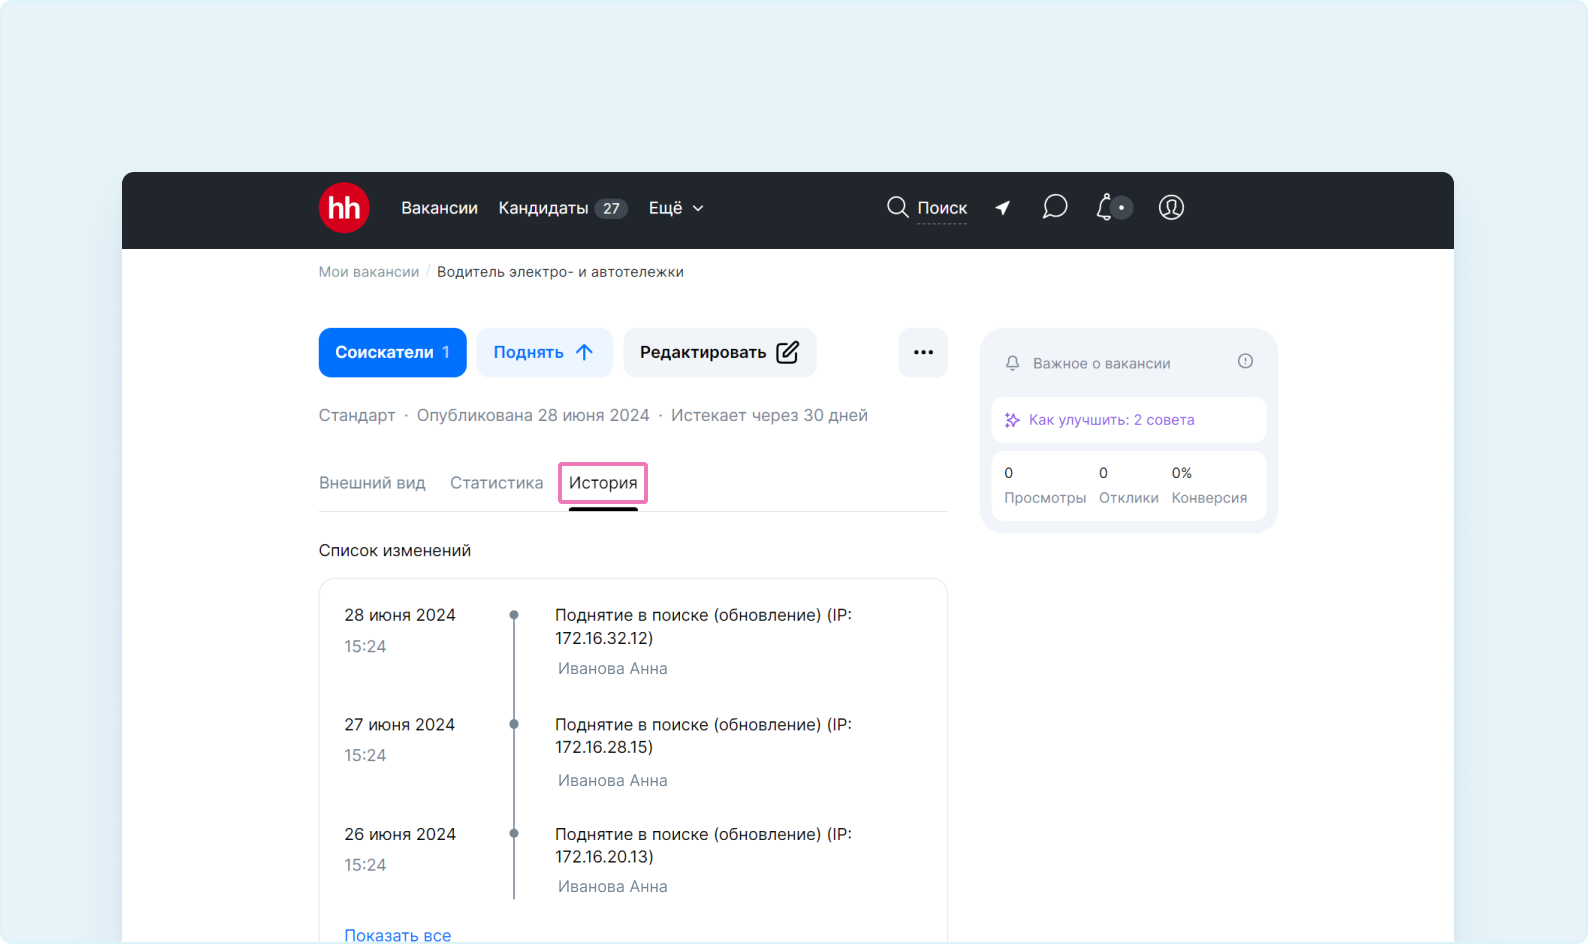Click the bell icon beside Важное о вакансии
The image size is (1588, 944).
pyautogui.click(x=1012, y=363)
